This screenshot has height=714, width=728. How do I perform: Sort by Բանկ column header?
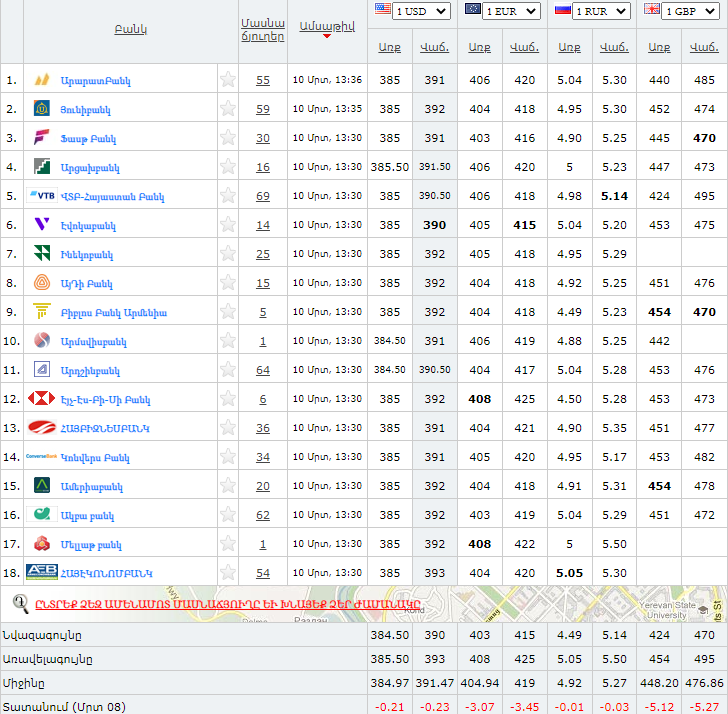click(x=130, y=29)
